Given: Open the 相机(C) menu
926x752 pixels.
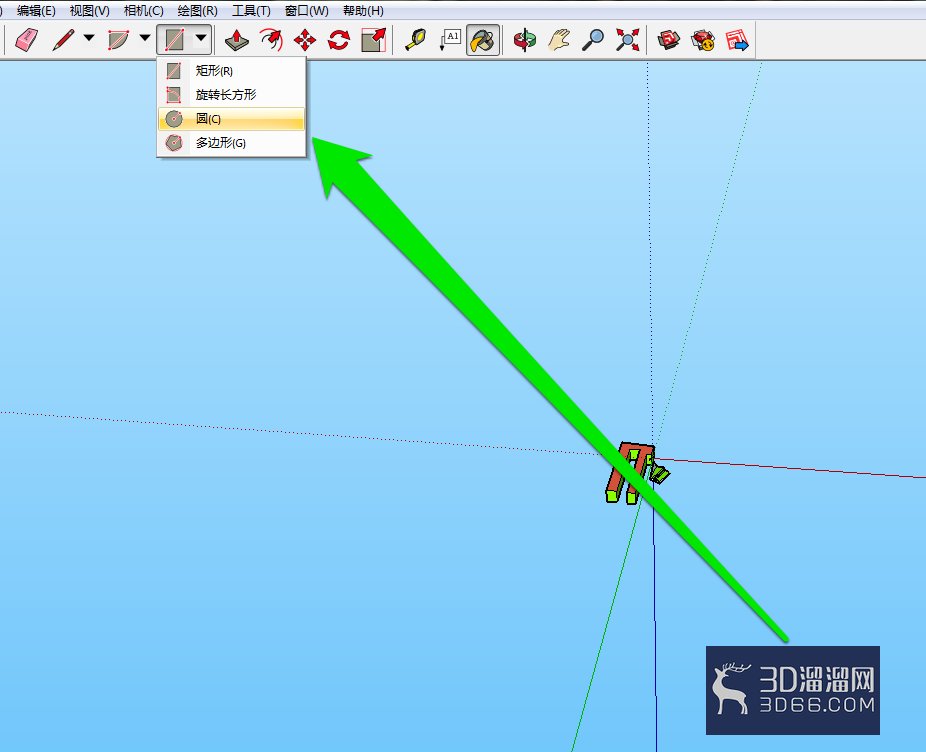Looking at the screenshot, I should click(144, 11).
